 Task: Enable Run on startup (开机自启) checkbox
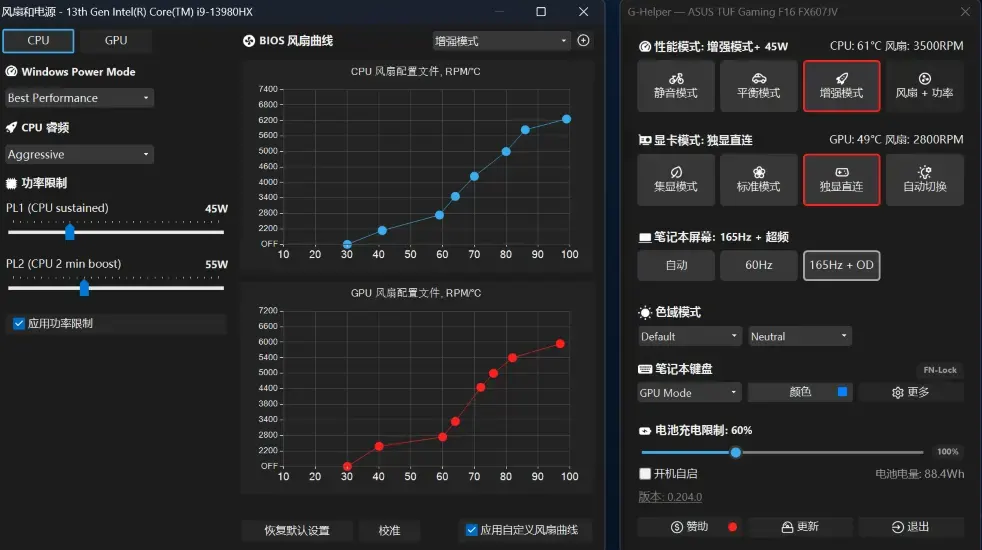[x=645, y=474]
